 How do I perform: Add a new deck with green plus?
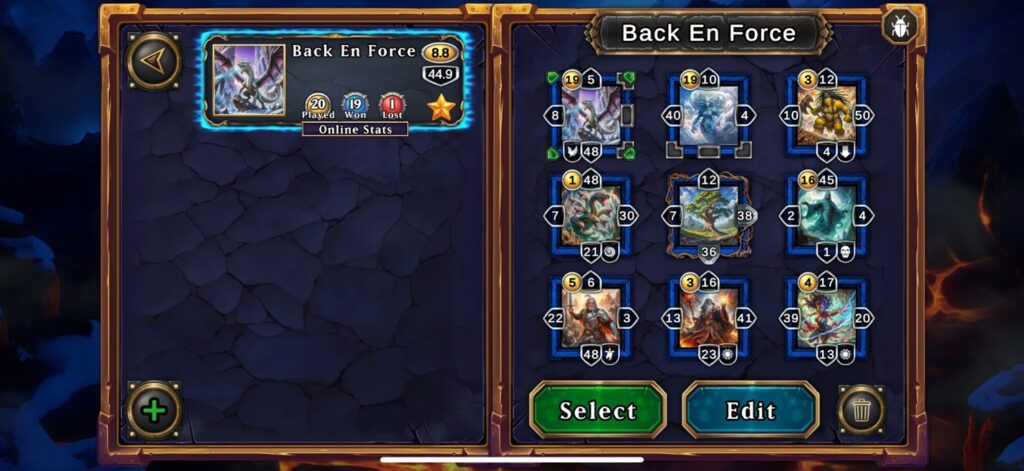tap(154, 410)
